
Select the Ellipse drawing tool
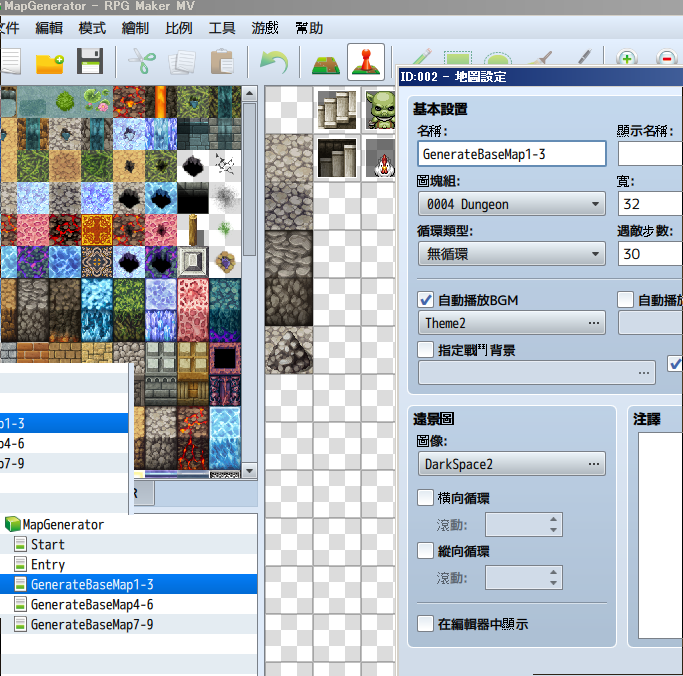pyautogui.click(x=497, y=58)
